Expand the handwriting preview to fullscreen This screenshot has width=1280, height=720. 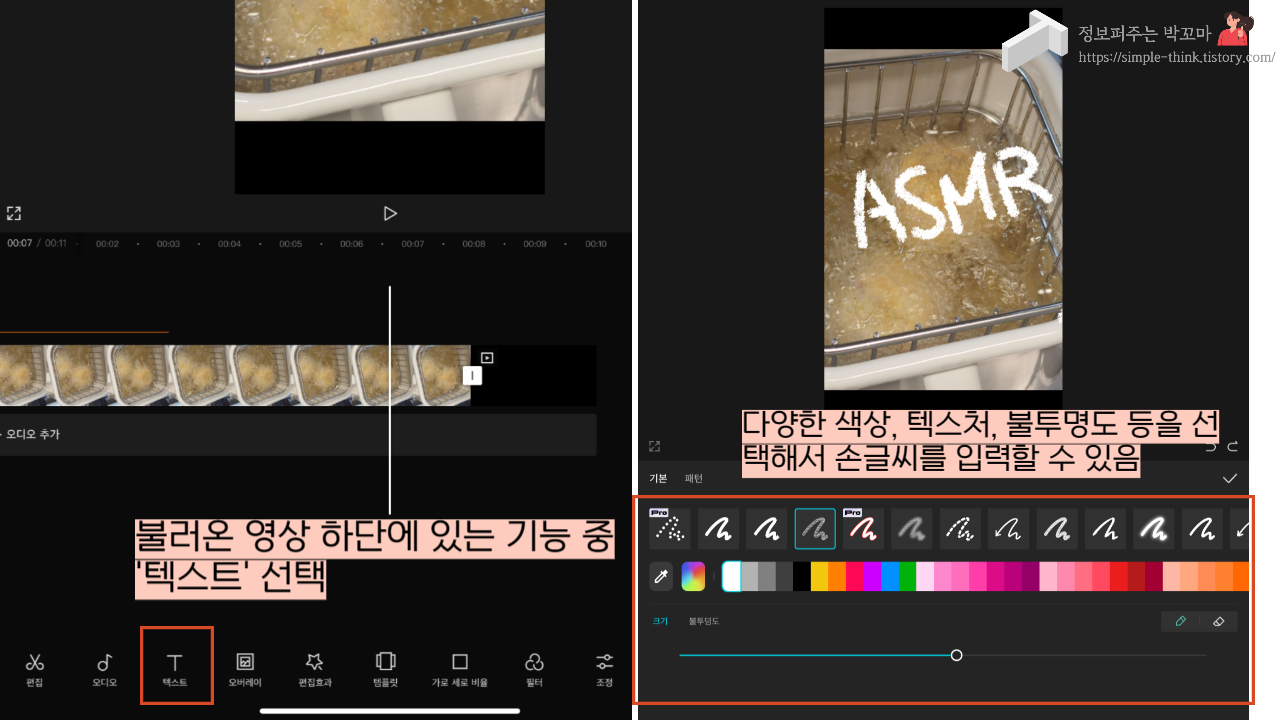click(655, 446)
